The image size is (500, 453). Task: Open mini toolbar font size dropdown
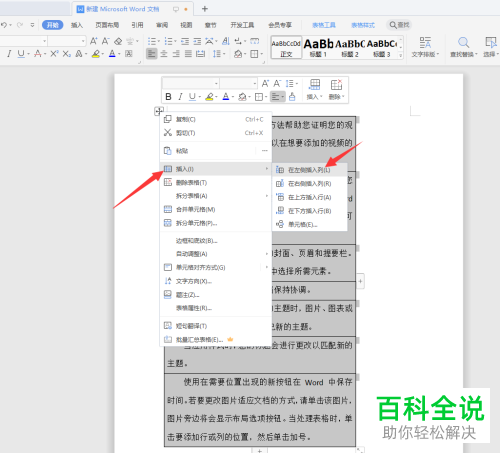click(x=255, y=83)
